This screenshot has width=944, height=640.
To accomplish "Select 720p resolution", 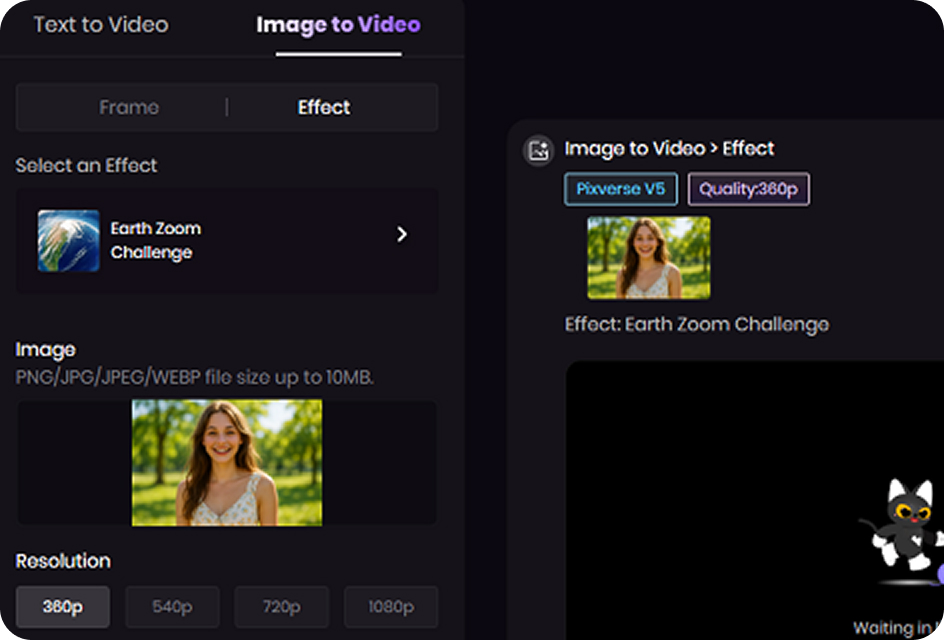I will [x=281, y=606].
